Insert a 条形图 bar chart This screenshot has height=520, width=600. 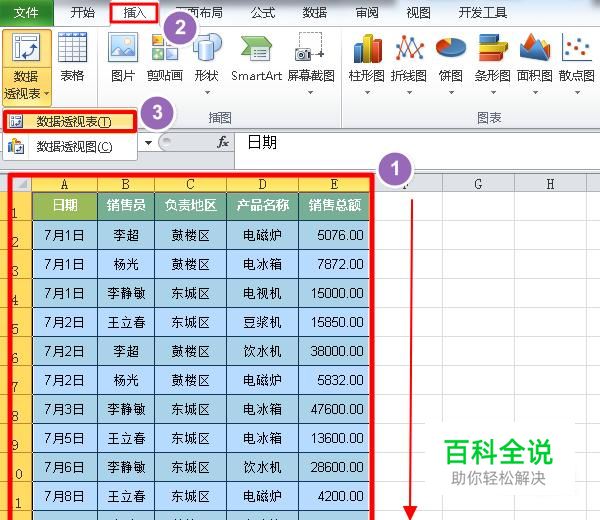(x=493, y=48)
